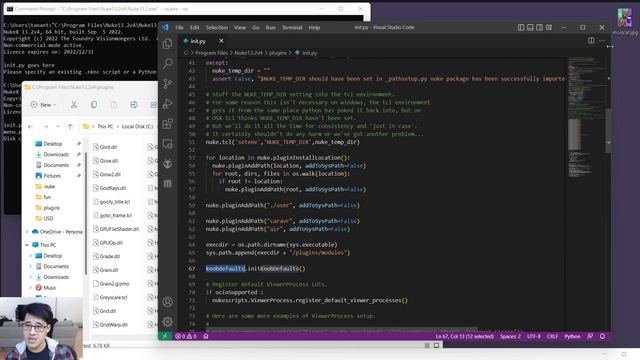Click Rename icon in File Explorer toolbar
The width and height of the screenshot is (640, 360).
134,104
